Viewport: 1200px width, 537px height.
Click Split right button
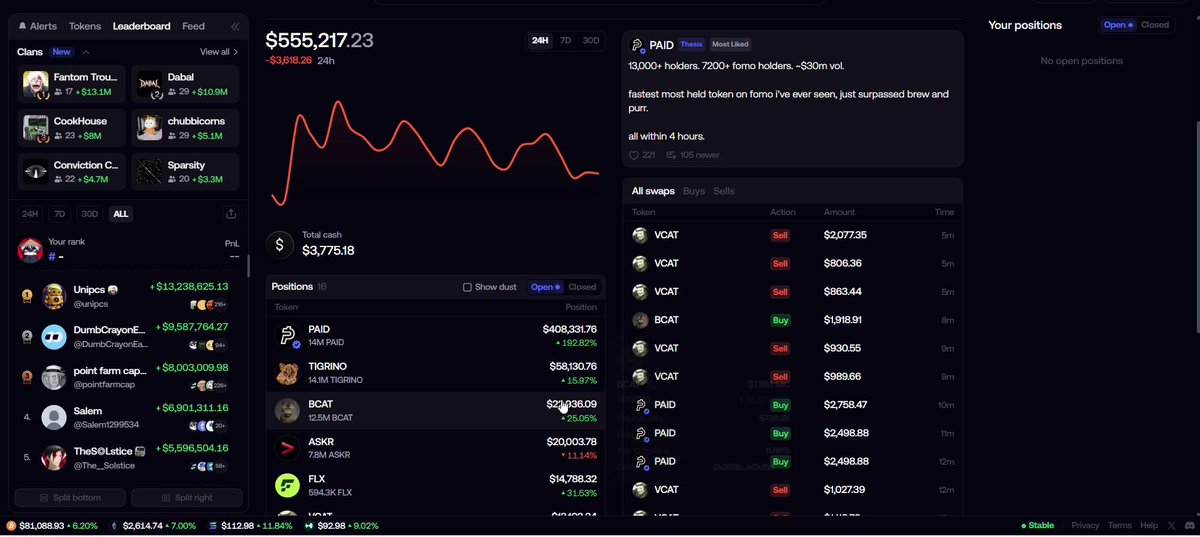click(187, 498)
